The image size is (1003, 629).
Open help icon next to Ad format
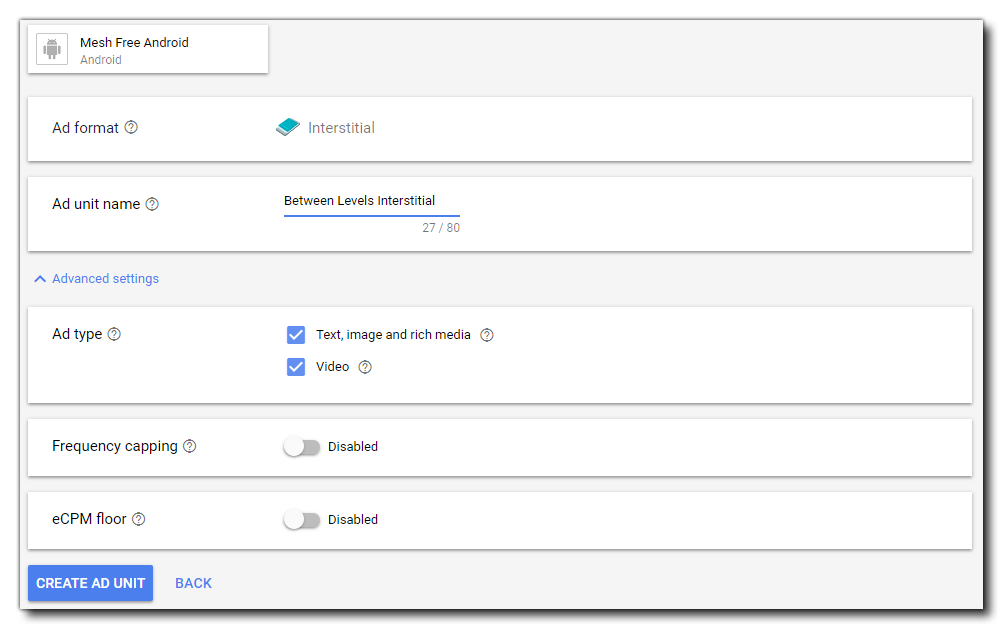pyautogui.click(x=131, y=128)
